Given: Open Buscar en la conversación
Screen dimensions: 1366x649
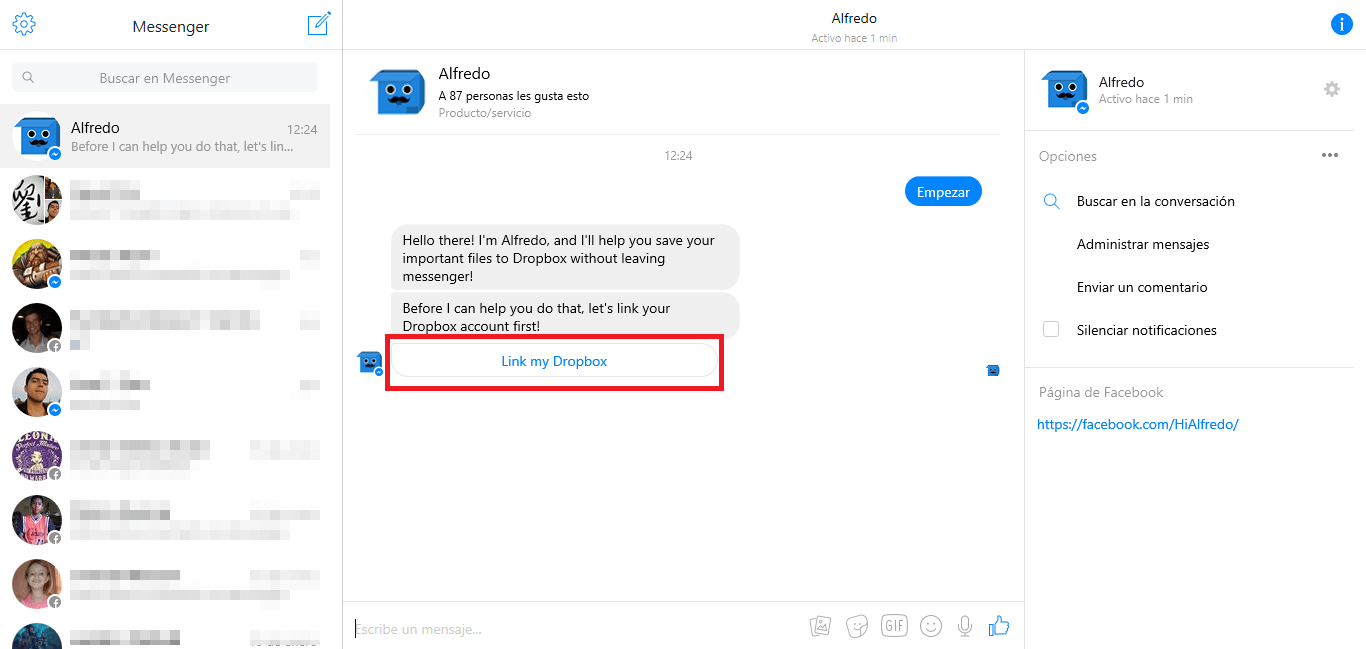Looking at the screenshot, I should tap(1155, 201).
